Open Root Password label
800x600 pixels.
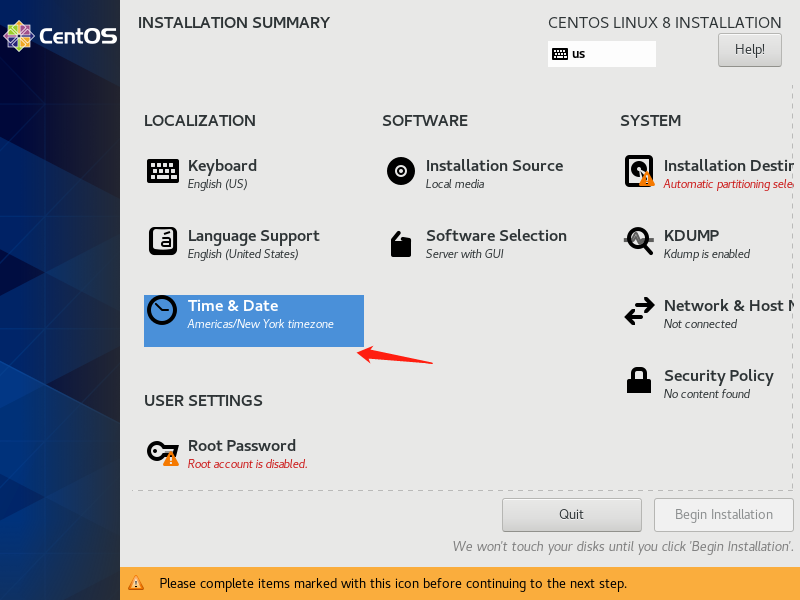coord(242,445)
